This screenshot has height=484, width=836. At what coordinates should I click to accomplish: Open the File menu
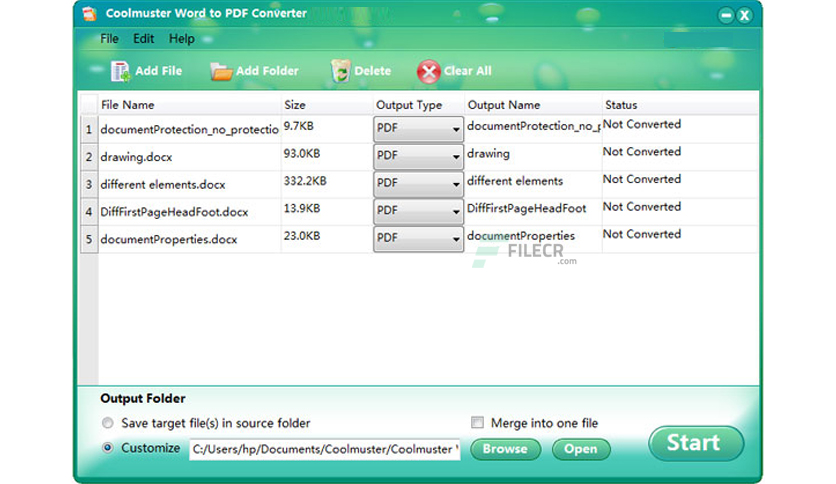109,39
